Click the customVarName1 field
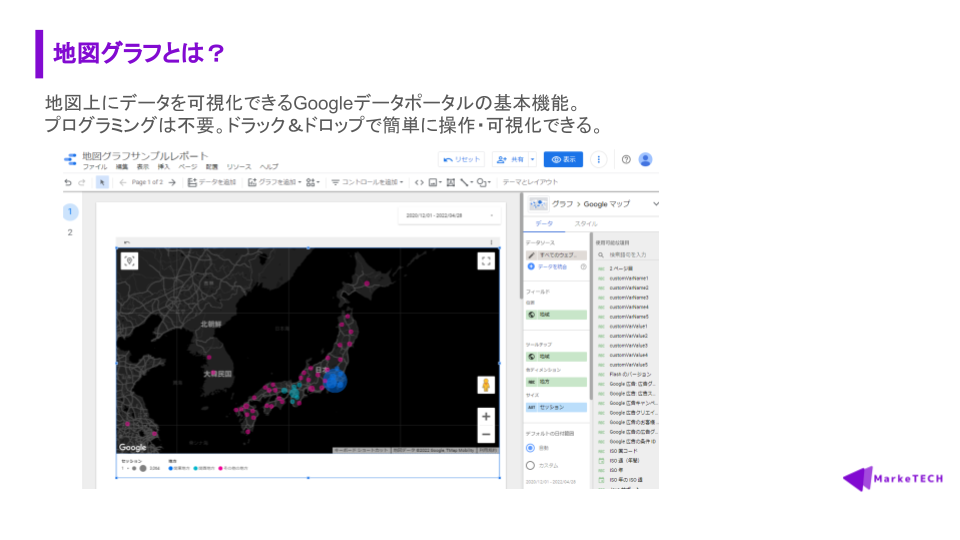Image resolution: width=960 pixels, height=540 pixels. (x=627, y=278)
